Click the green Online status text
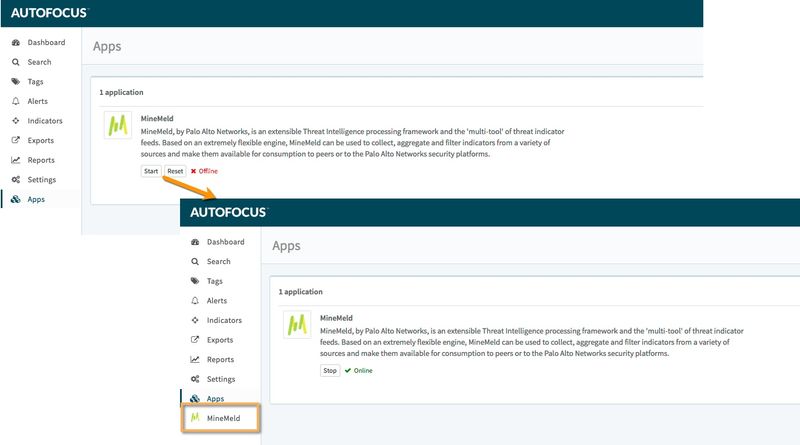800x445 pixels. pos(363,371)
